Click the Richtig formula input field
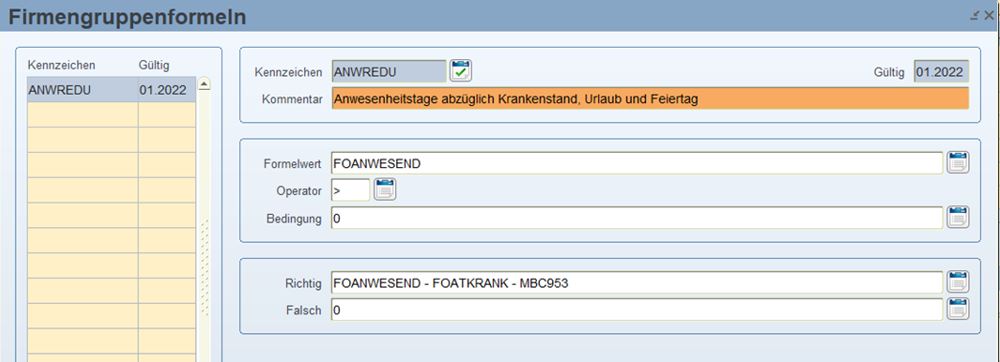 [637, 282]
